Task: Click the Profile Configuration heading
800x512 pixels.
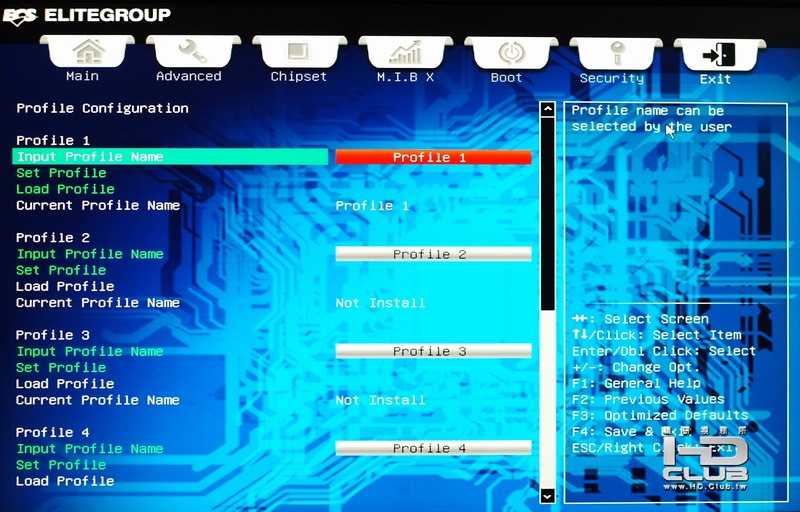Action: [x=103, y=108]
